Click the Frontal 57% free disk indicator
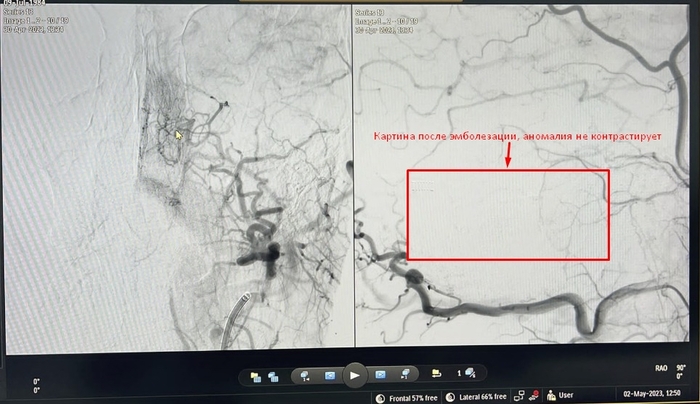 pos(407,398)
